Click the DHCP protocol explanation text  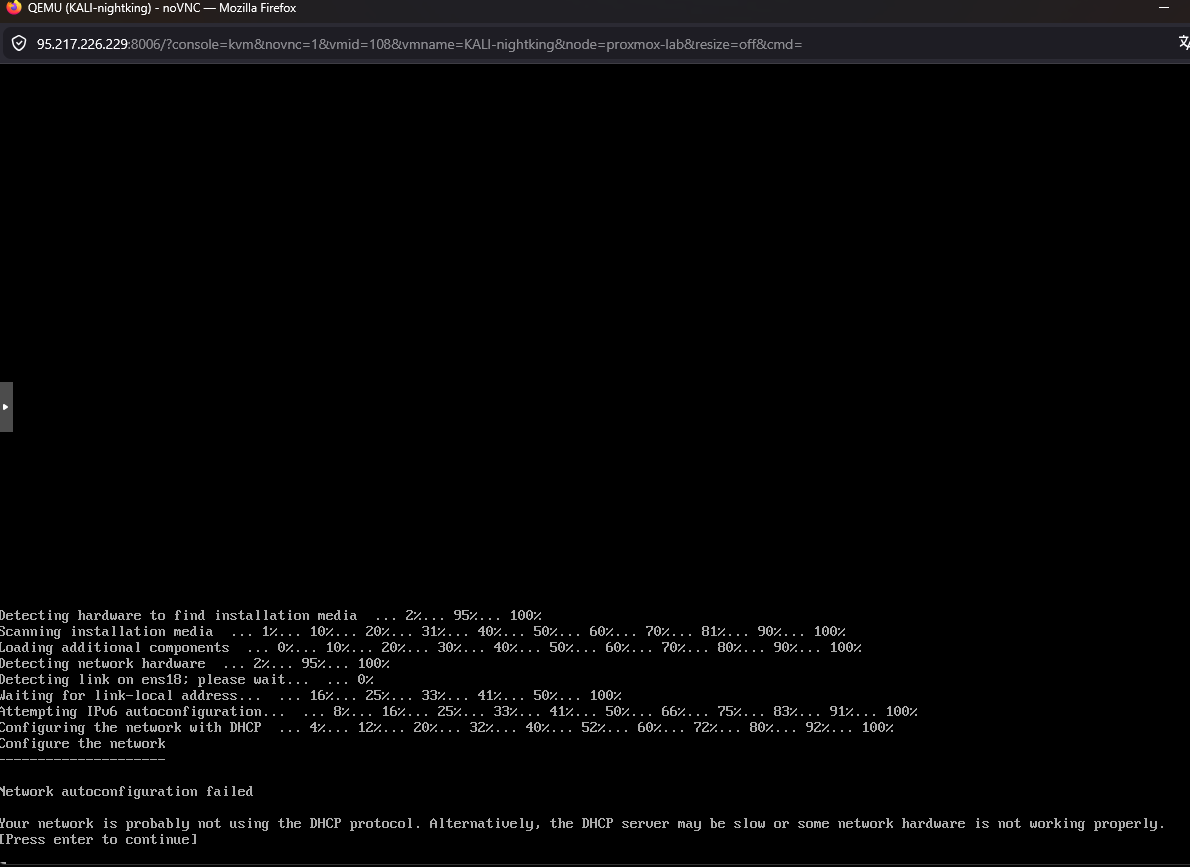580,823
